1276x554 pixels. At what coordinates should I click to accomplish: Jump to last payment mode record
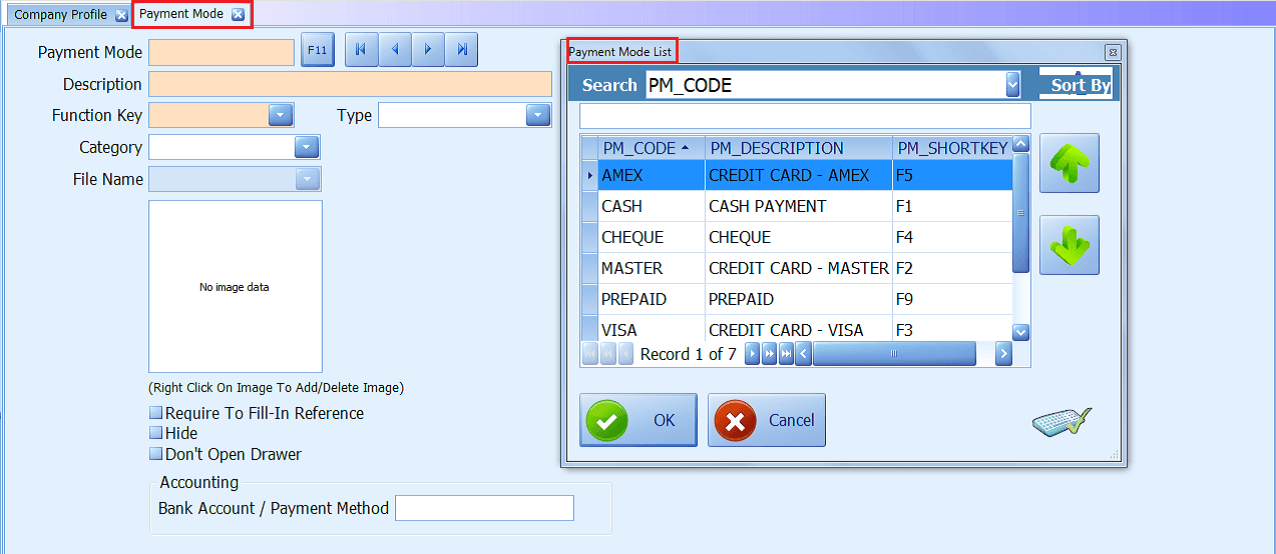coord(461,49)
